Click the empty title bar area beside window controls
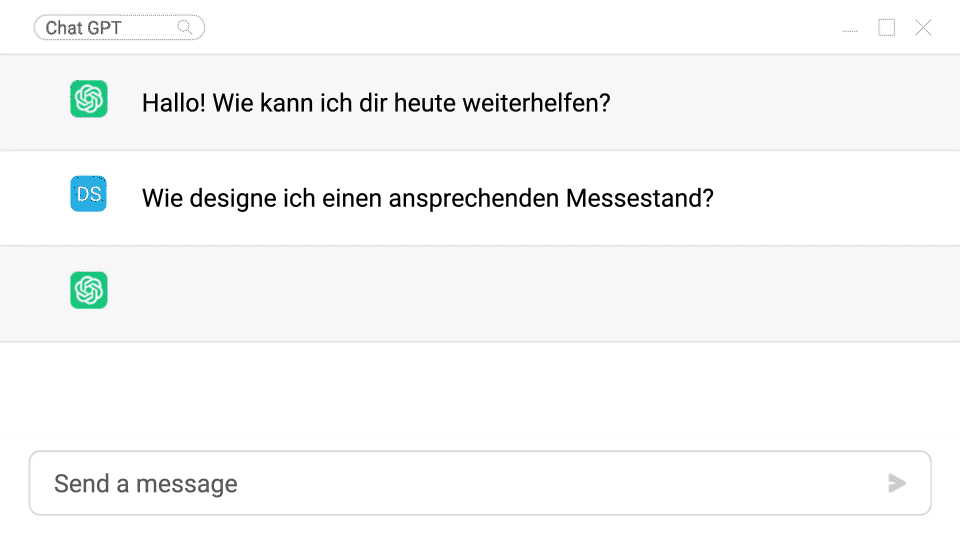 (x=520, y=28)
